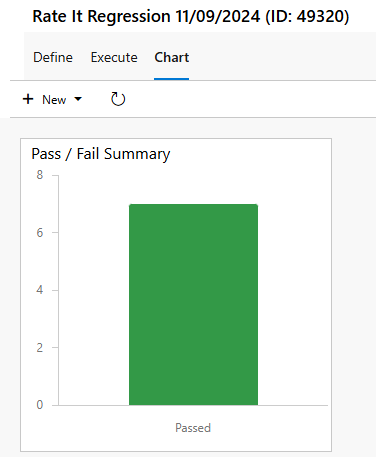Viewport: 376px width, 459px height.
Task: Select the Chart tab
Action: pos(172,57)
